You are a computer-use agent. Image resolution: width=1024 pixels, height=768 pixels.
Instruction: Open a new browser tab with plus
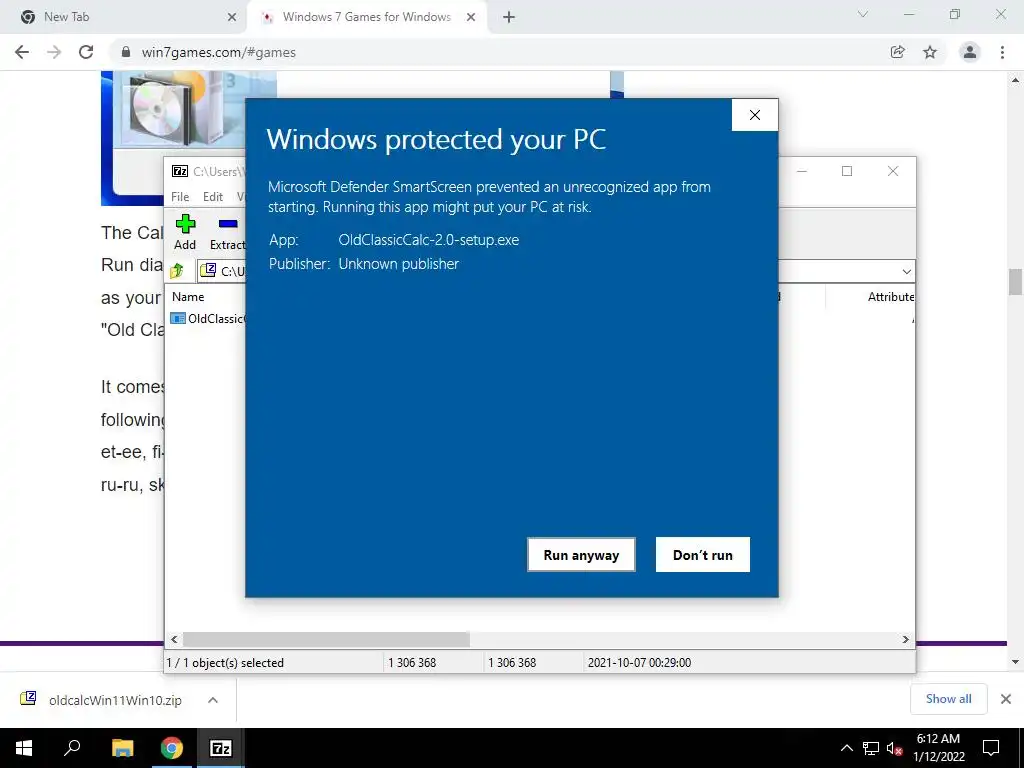[509, 17]
